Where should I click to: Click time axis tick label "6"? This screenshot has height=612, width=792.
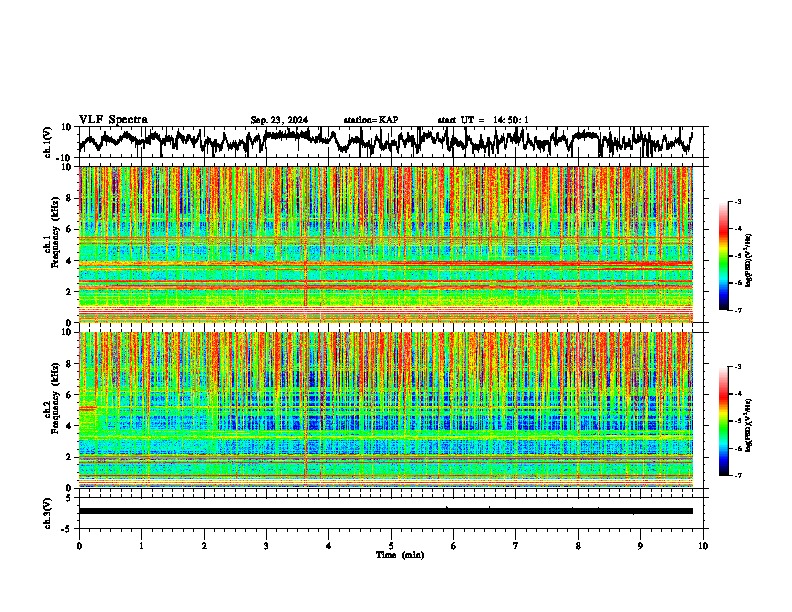point(454,546)
